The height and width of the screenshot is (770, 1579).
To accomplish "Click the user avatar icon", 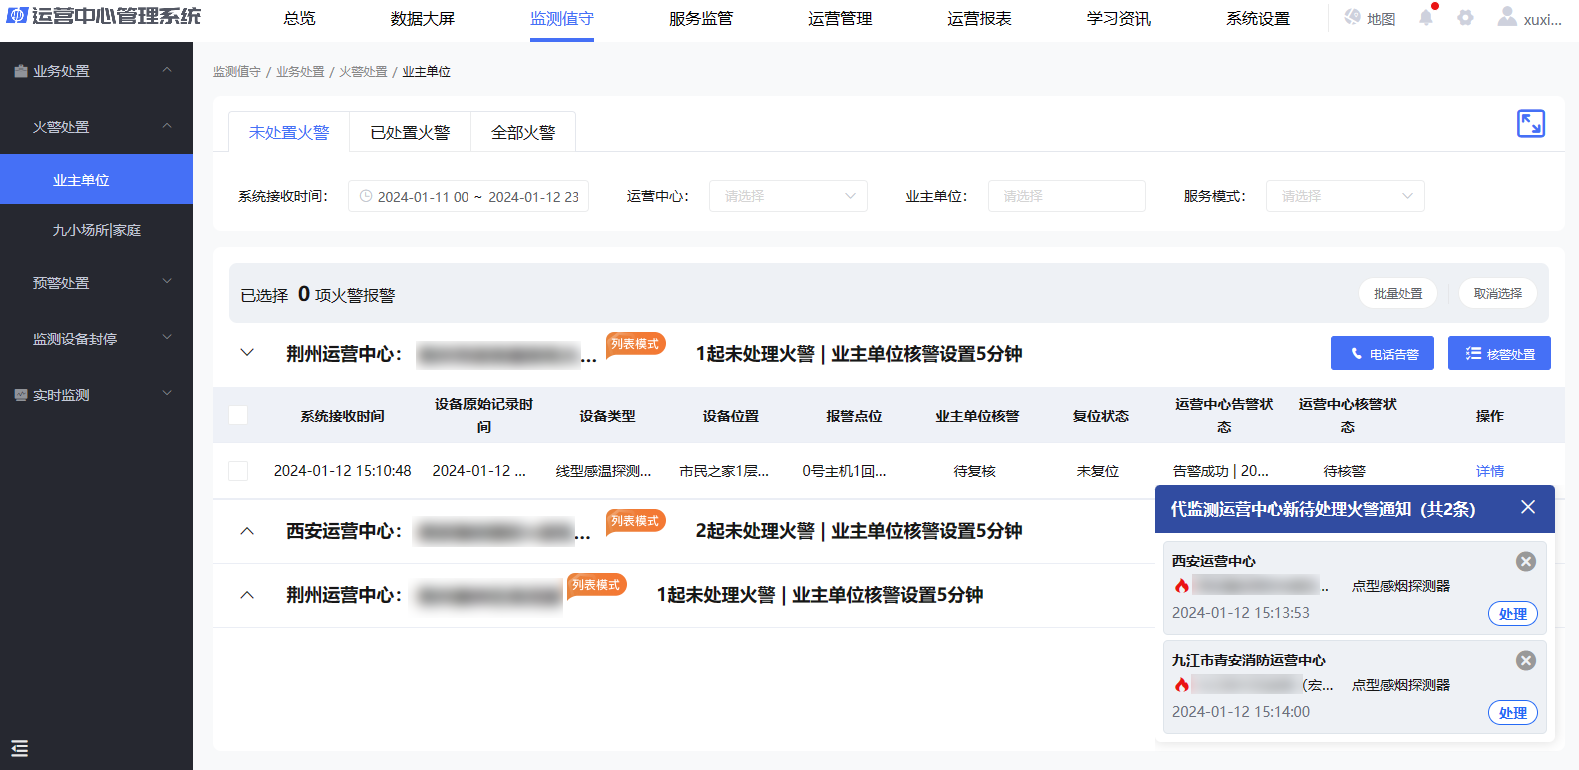I will coord(1506,17).
